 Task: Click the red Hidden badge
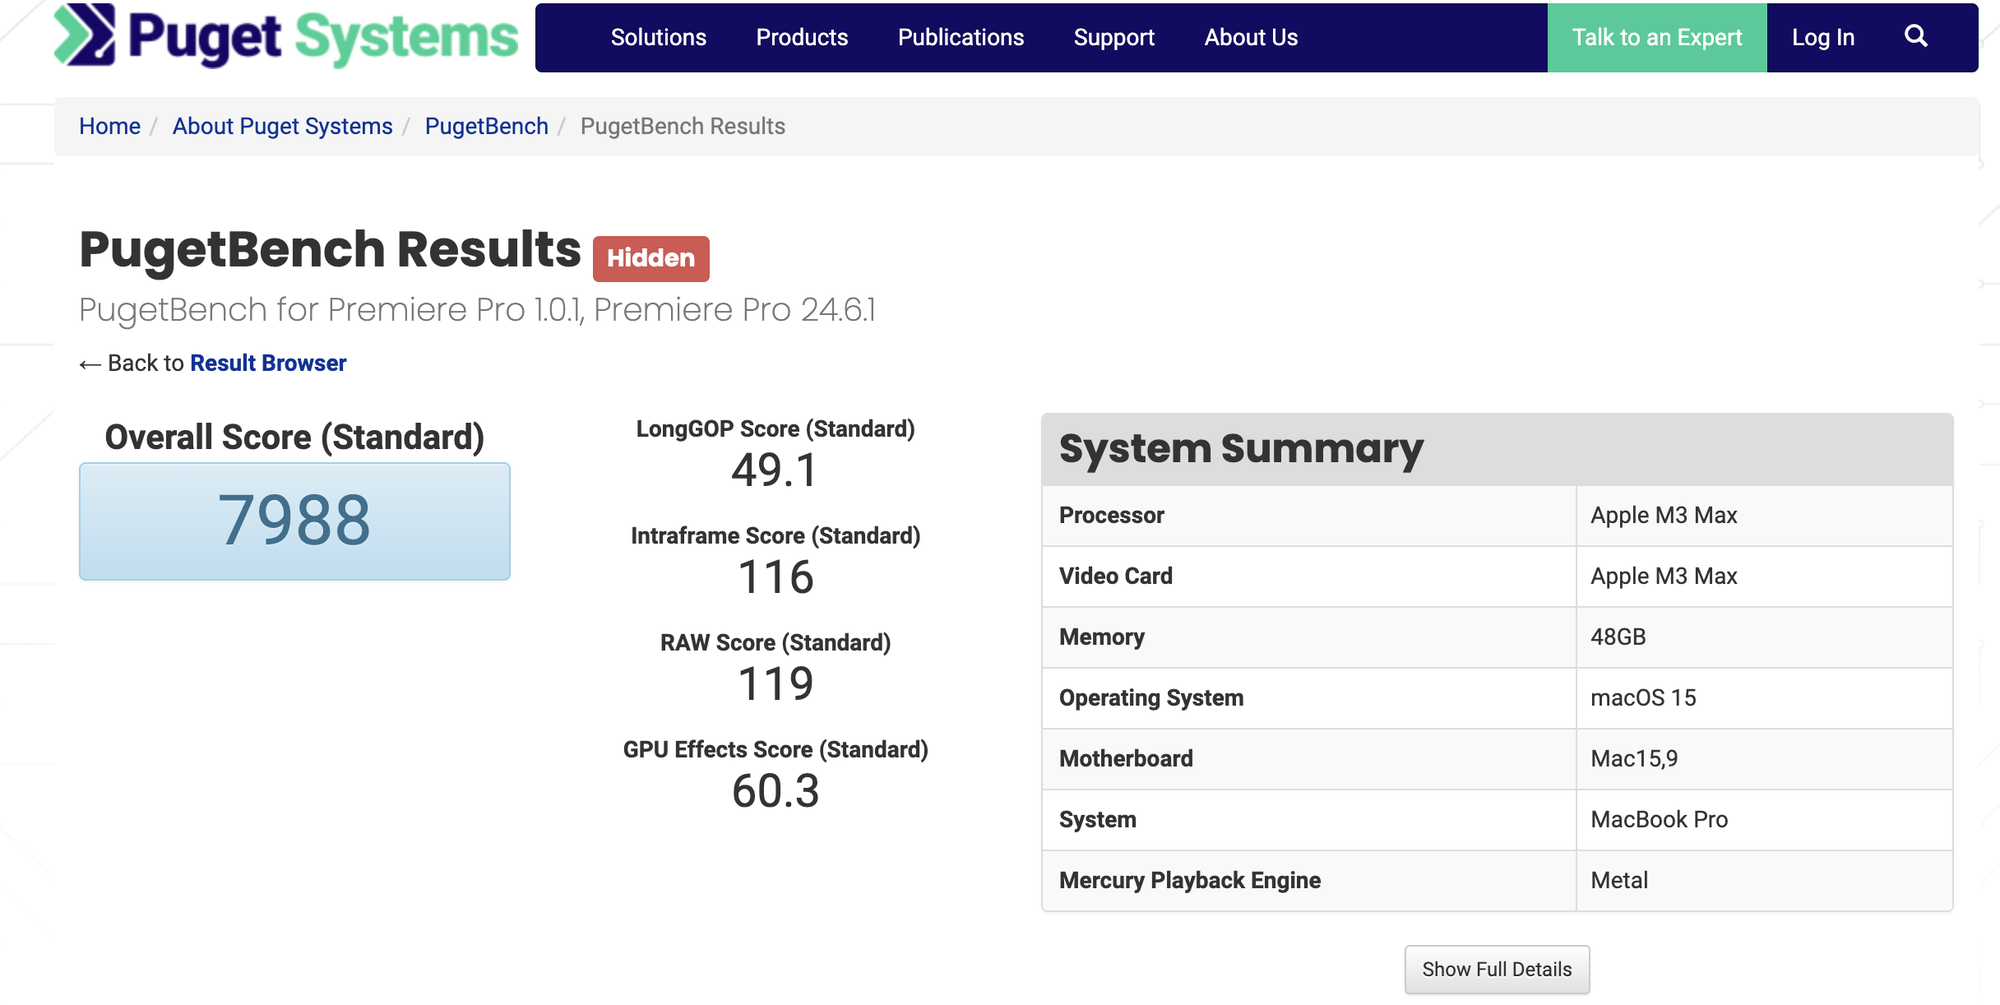click(x=651, y=258)
